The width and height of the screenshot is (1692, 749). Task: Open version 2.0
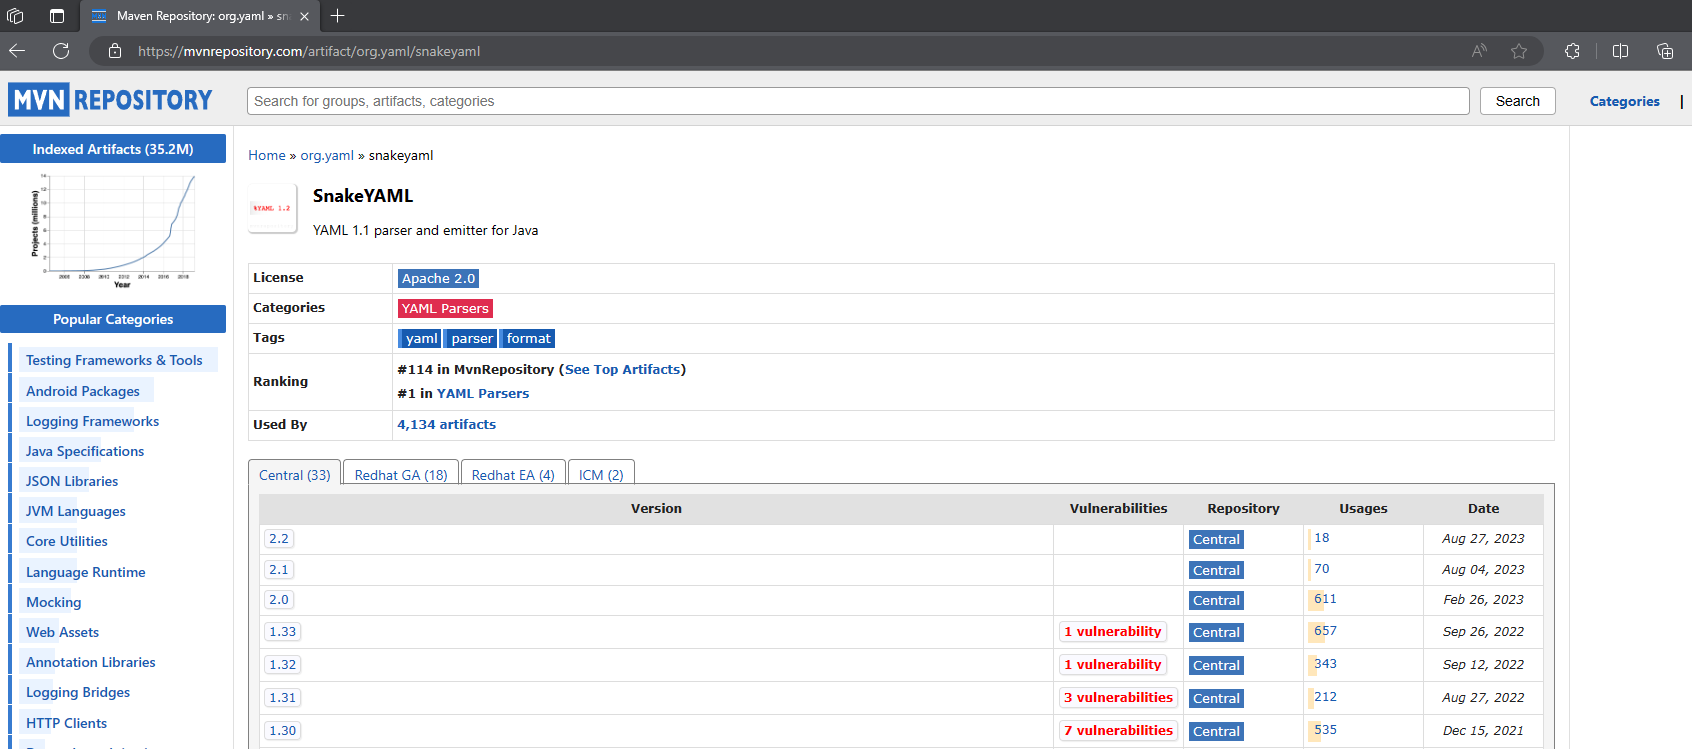[x=279, y=600]
